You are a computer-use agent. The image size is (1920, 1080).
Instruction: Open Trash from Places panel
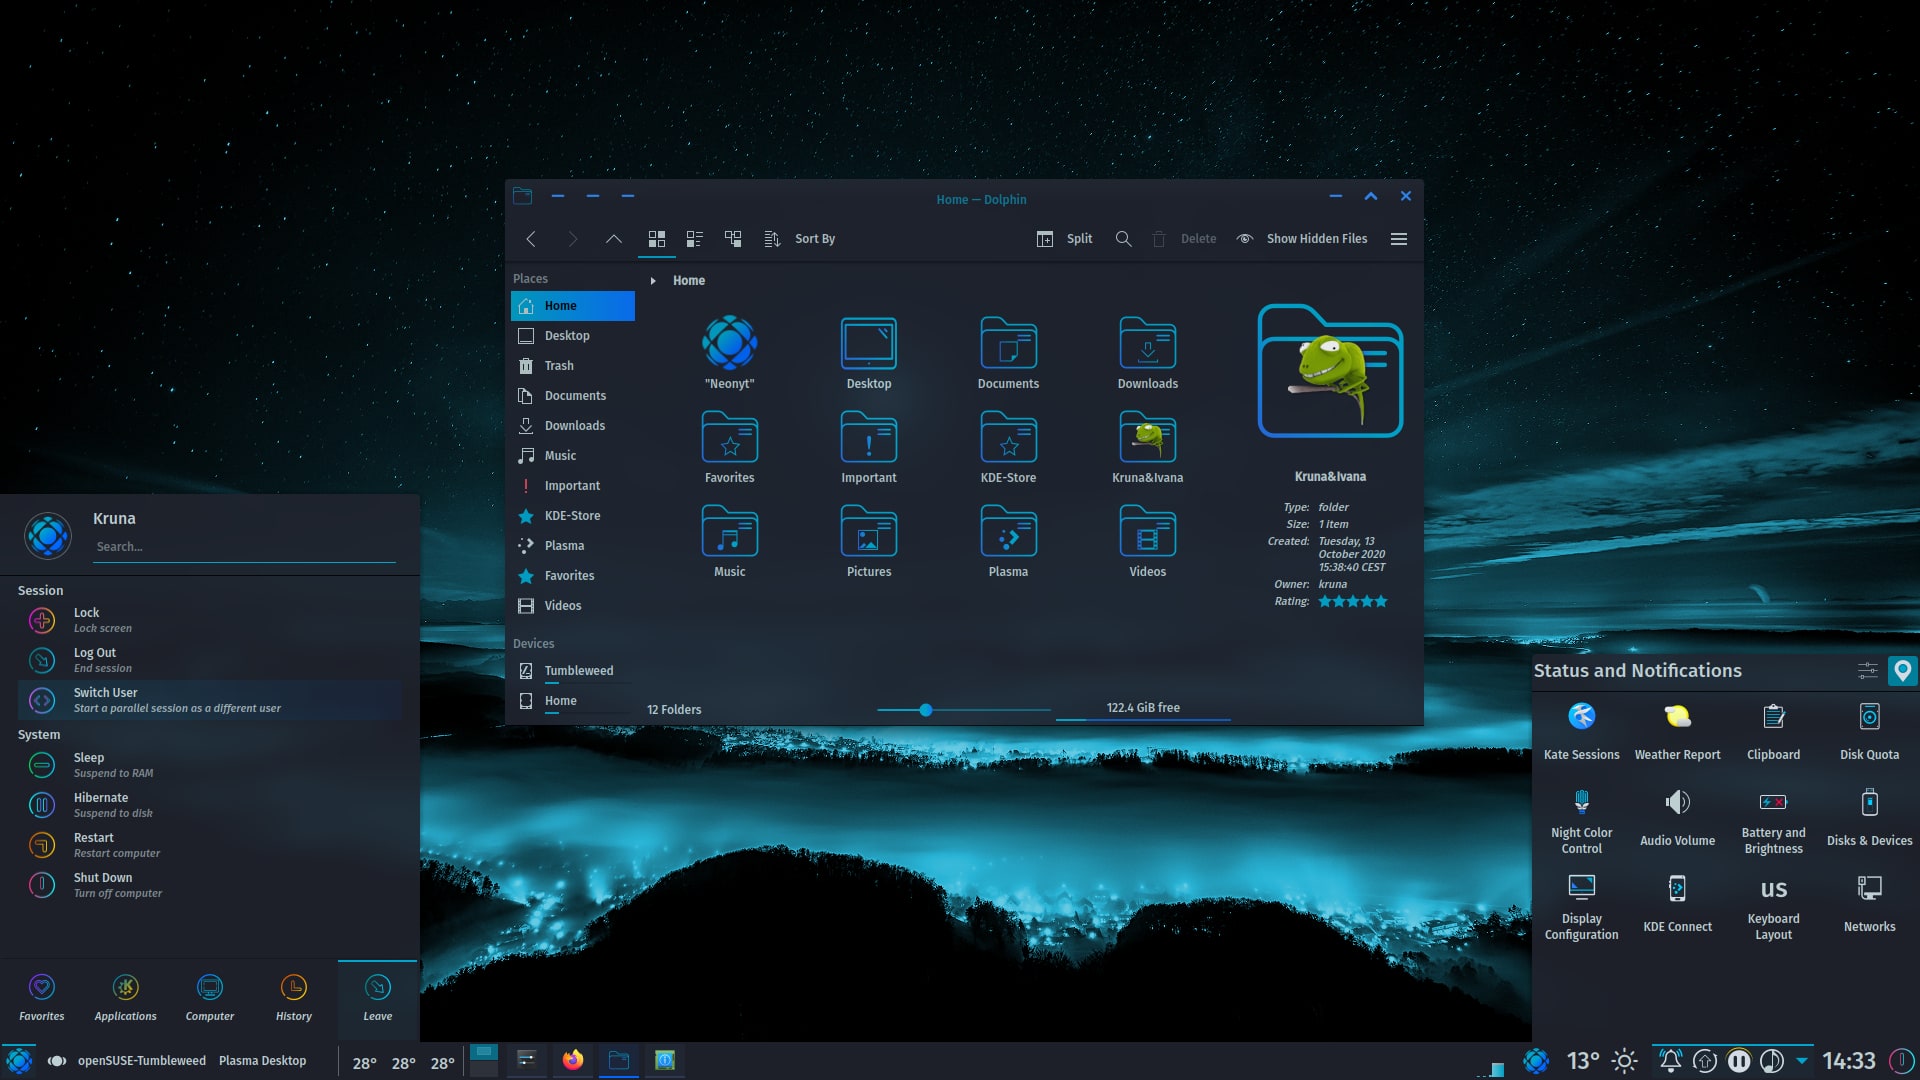(x=573, y=366)
